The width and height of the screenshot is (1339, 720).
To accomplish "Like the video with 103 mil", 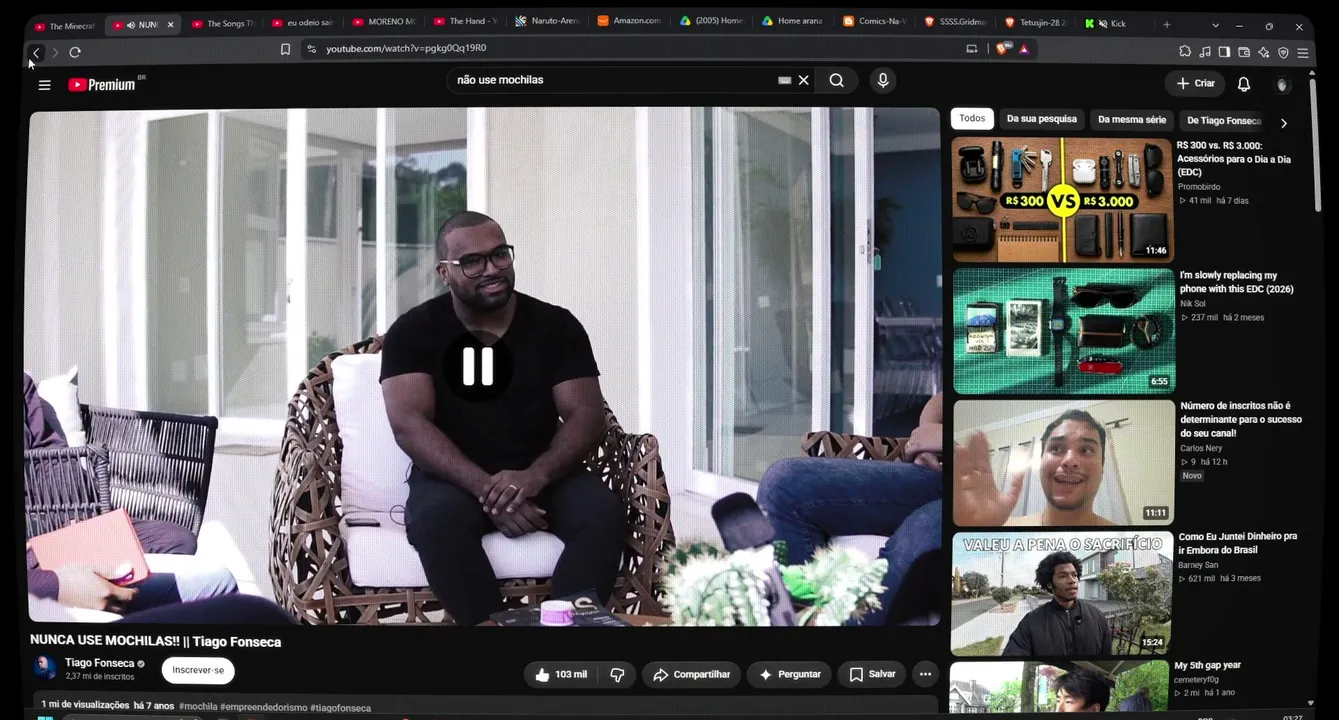I will point(560,675).
